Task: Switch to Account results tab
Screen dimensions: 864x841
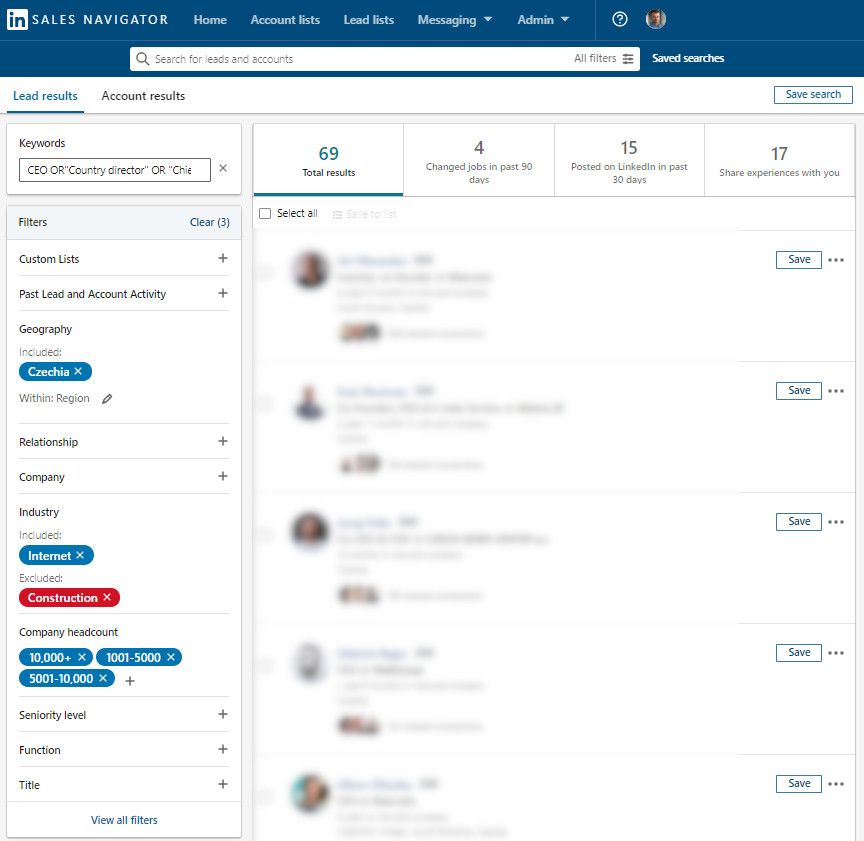Action: (143, 96)
